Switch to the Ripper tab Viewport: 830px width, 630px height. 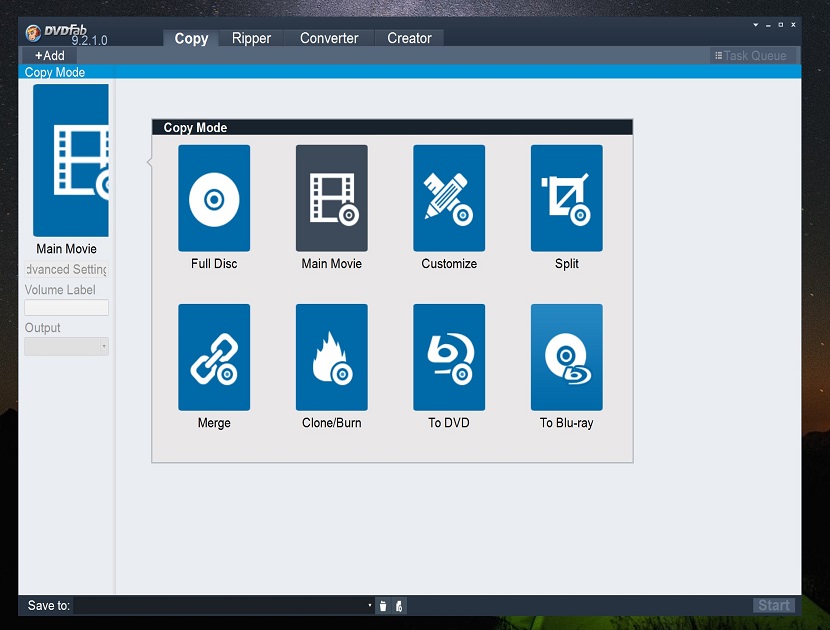(x=253, y=38)
